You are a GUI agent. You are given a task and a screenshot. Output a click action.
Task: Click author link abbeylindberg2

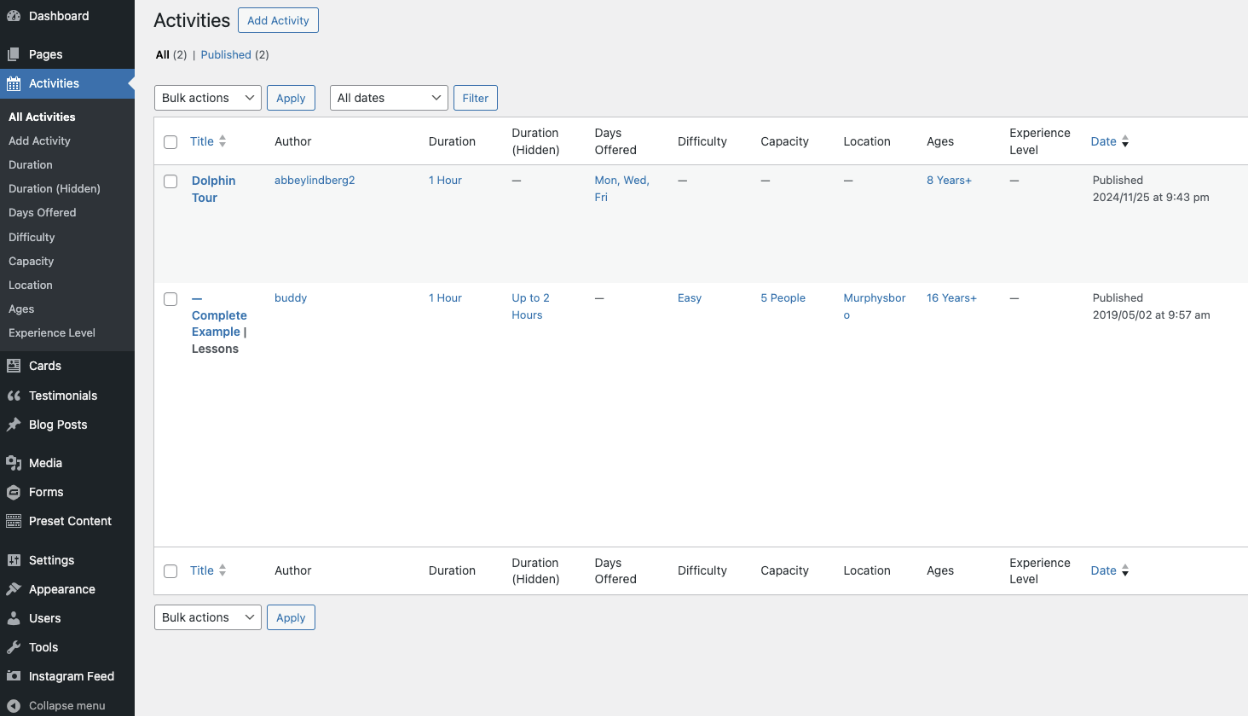[315, 181]
